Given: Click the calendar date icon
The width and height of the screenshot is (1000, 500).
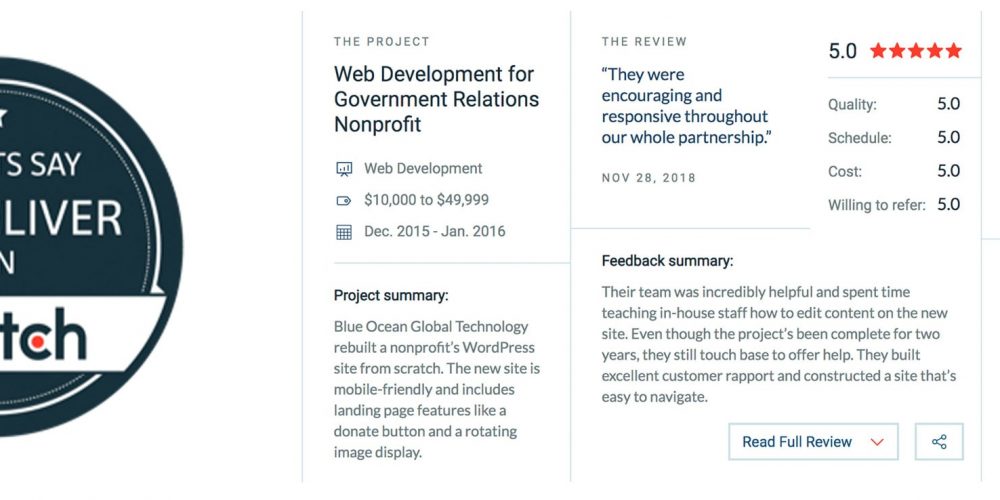Looking at the screenshot, I should (344, 232).
